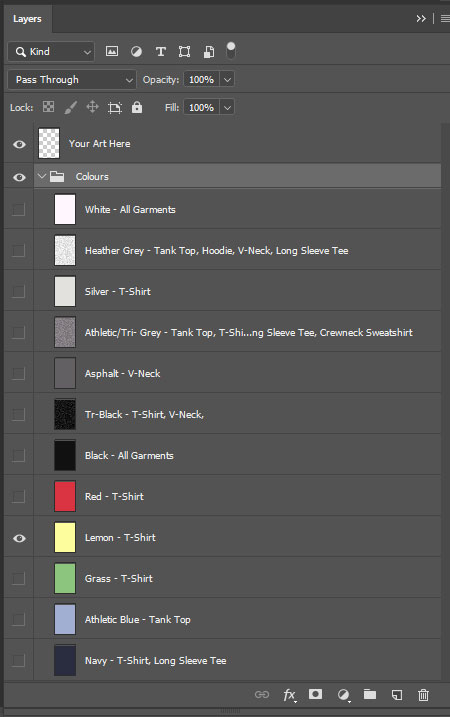Open the Pass Through blend mode dropdown
450x717 pixels.
coord(72,80)
